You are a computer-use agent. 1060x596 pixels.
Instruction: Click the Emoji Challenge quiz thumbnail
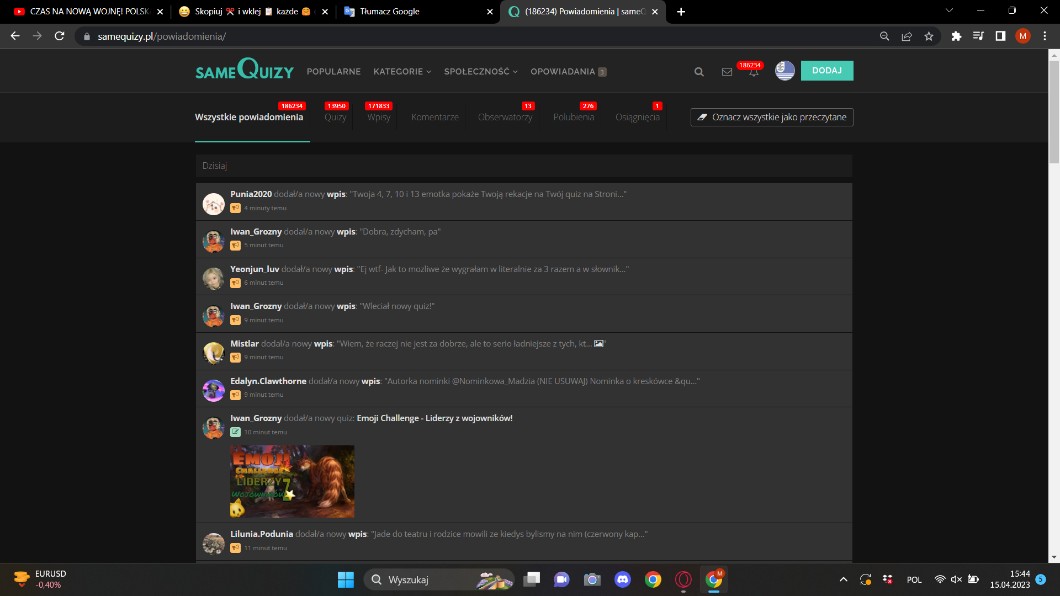[292, 481]
